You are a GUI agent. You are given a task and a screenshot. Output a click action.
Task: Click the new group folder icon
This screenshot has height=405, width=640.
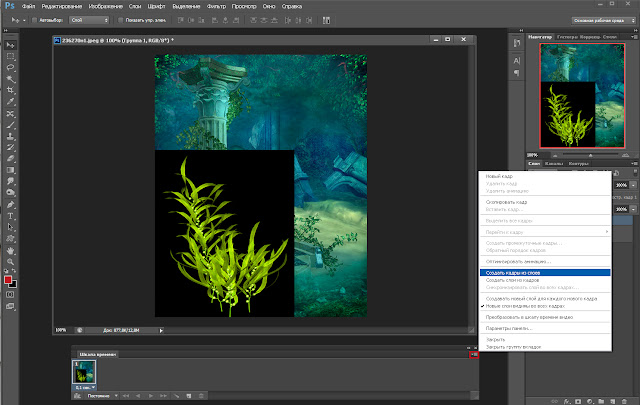click(x=601, y=401)
